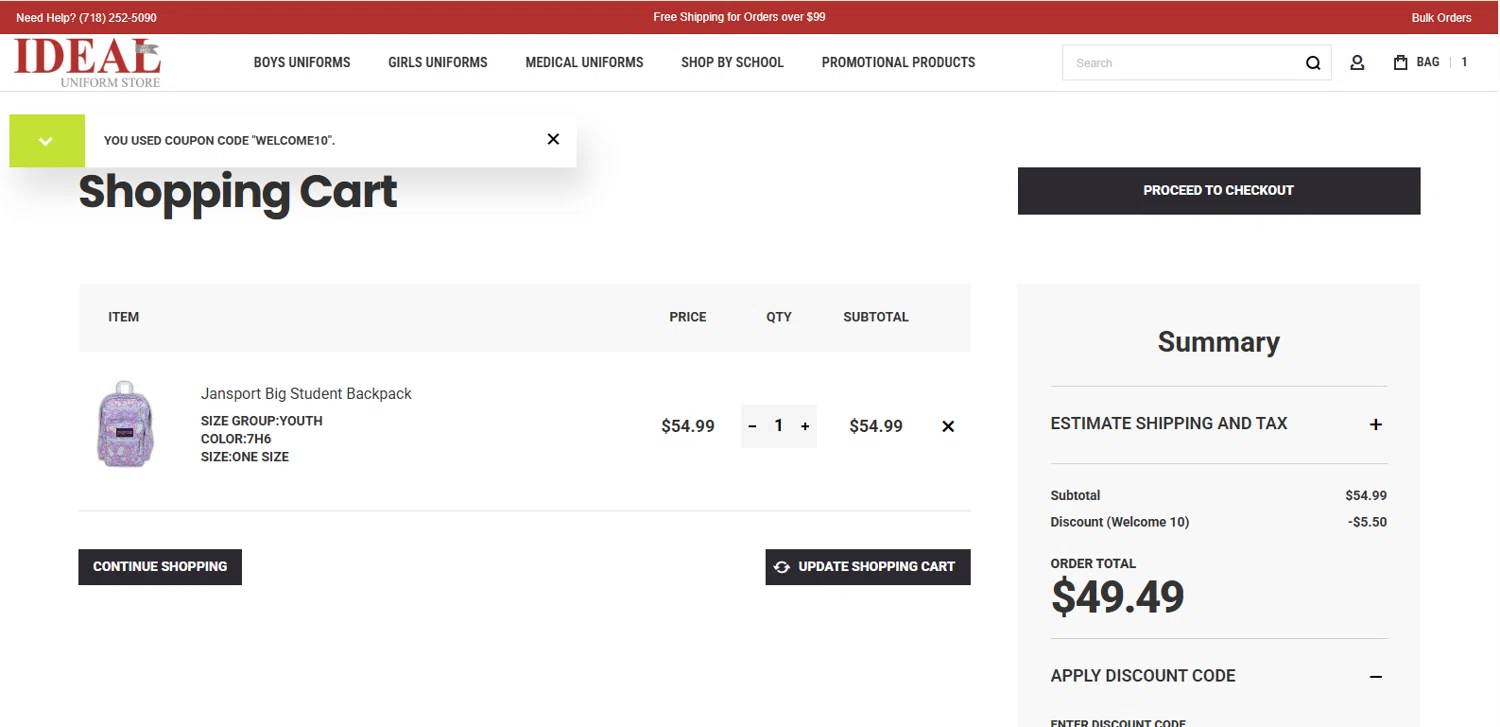The image size is (1500, 727).
Task: Open Medical Uniforms menu
Action: (584, 62)
